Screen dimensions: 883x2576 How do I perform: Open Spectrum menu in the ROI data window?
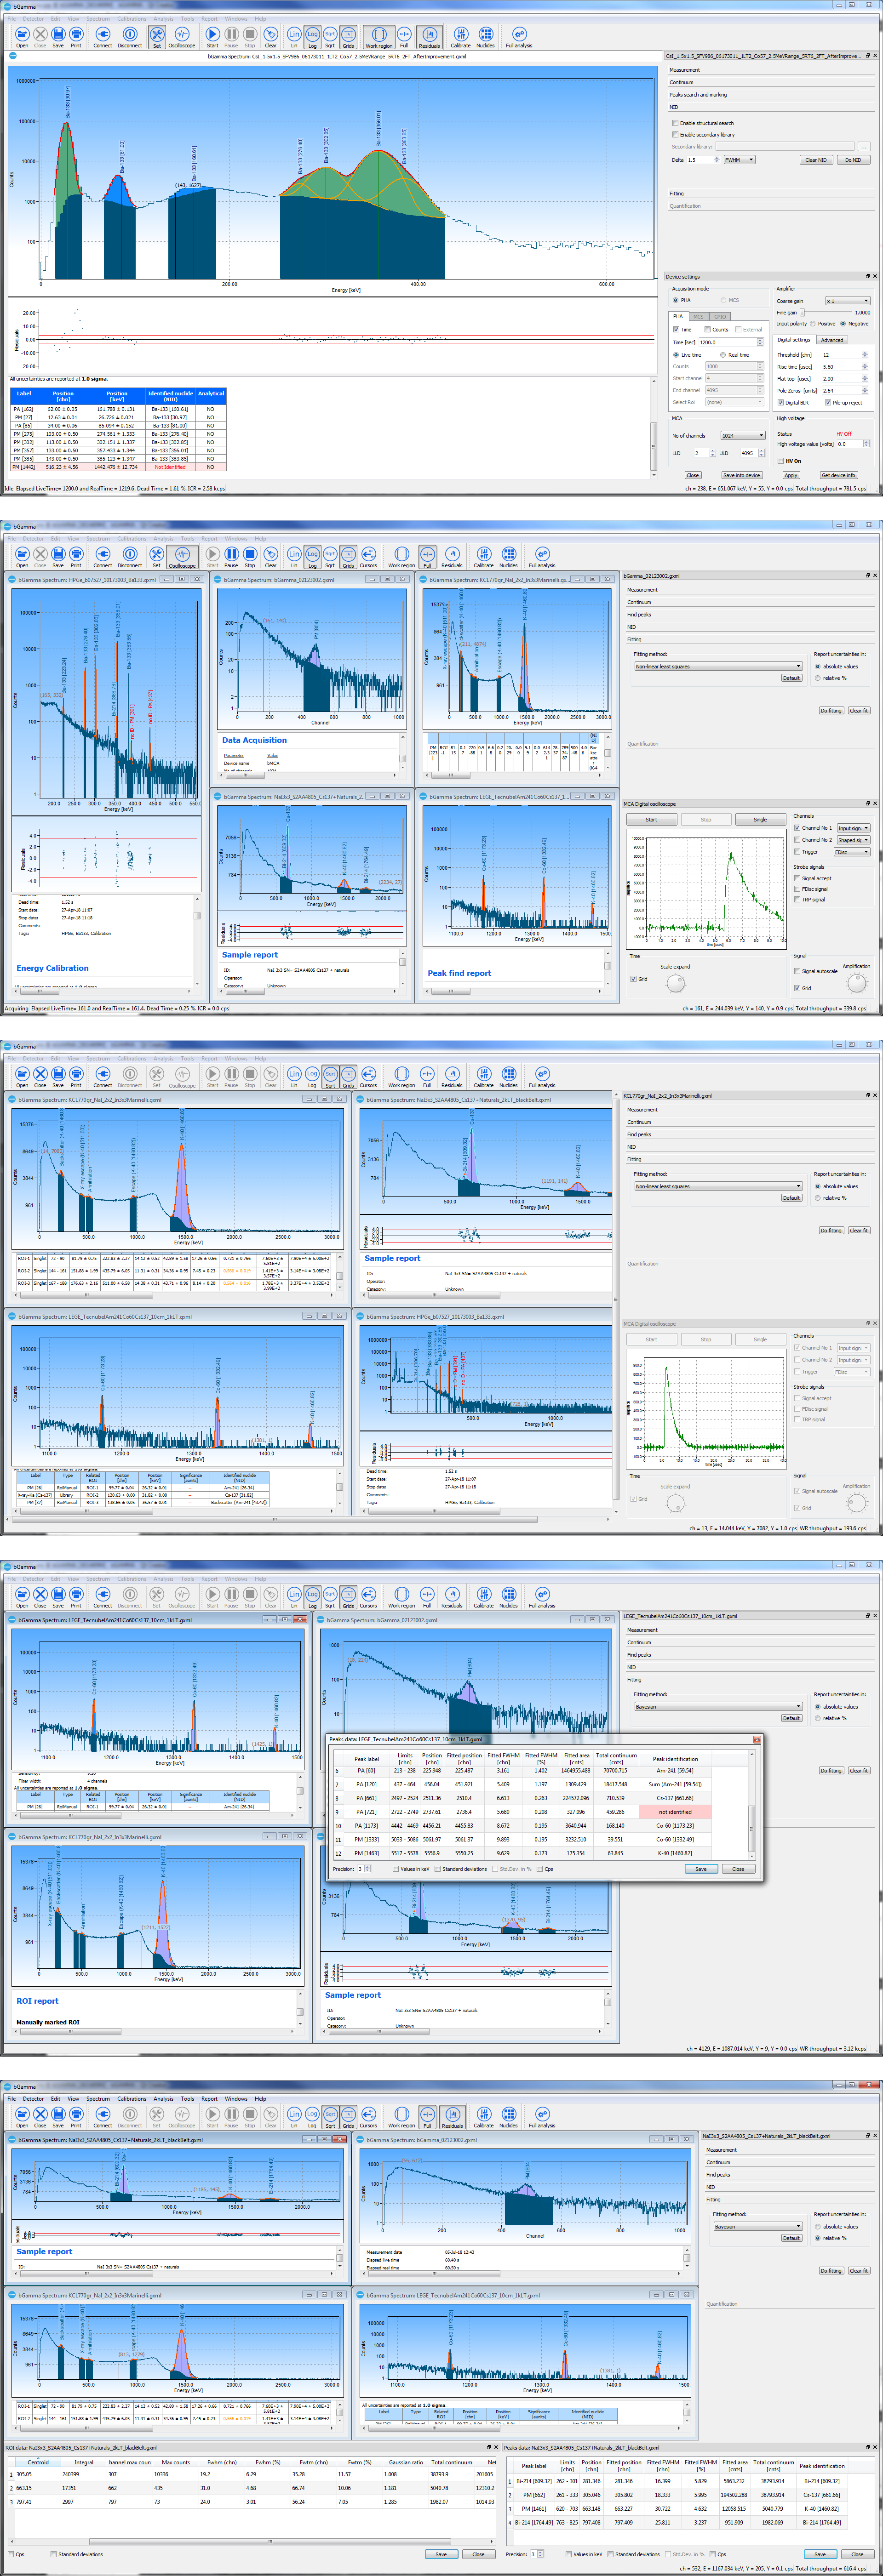point(98,2098)
